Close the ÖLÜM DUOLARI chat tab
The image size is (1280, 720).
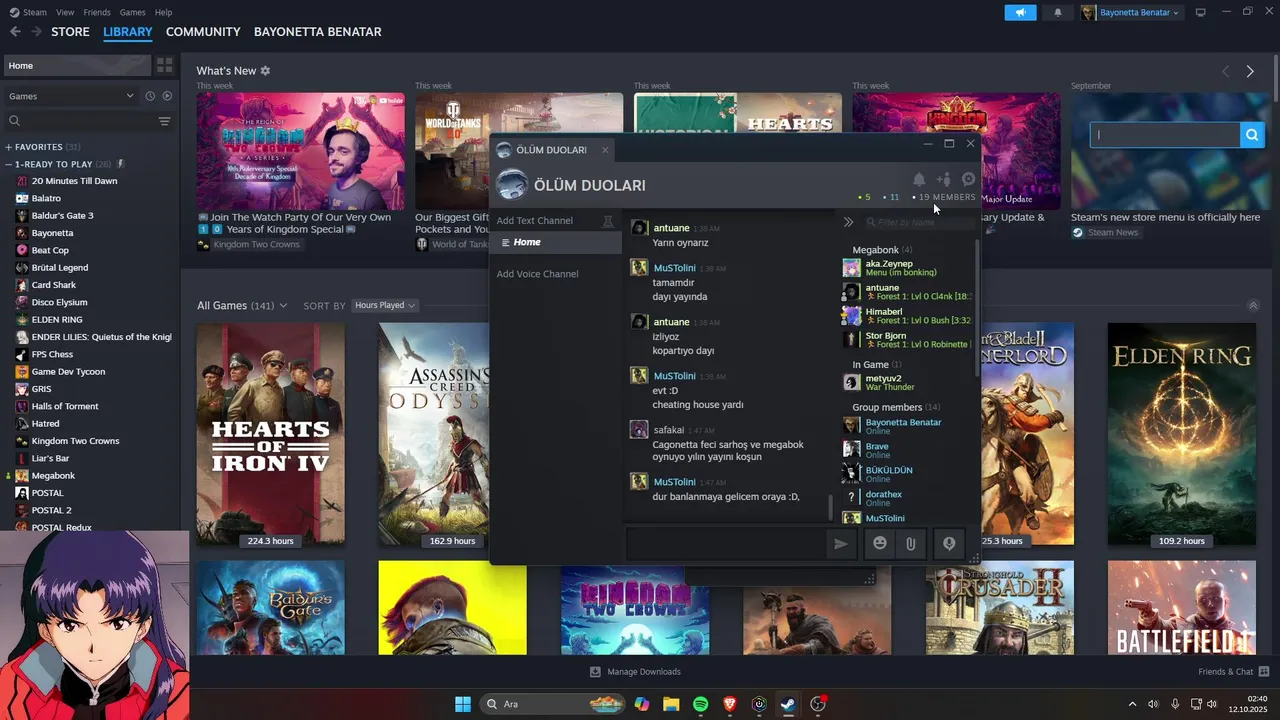(605, 150)
